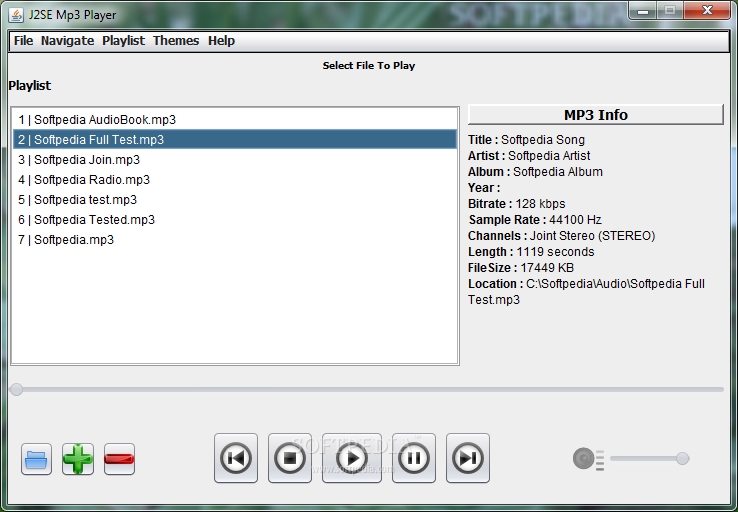This screenshot has height=512, width=738.
Task: Click the volume speaker icon
Action: [x=586, y=459]
